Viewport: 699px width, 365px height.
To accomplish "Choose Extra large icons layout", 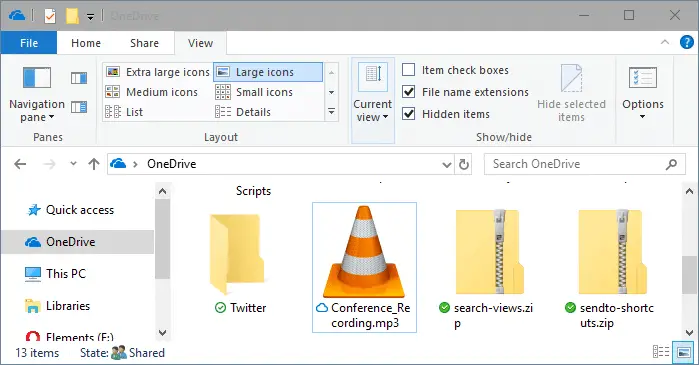I will 158,72.
